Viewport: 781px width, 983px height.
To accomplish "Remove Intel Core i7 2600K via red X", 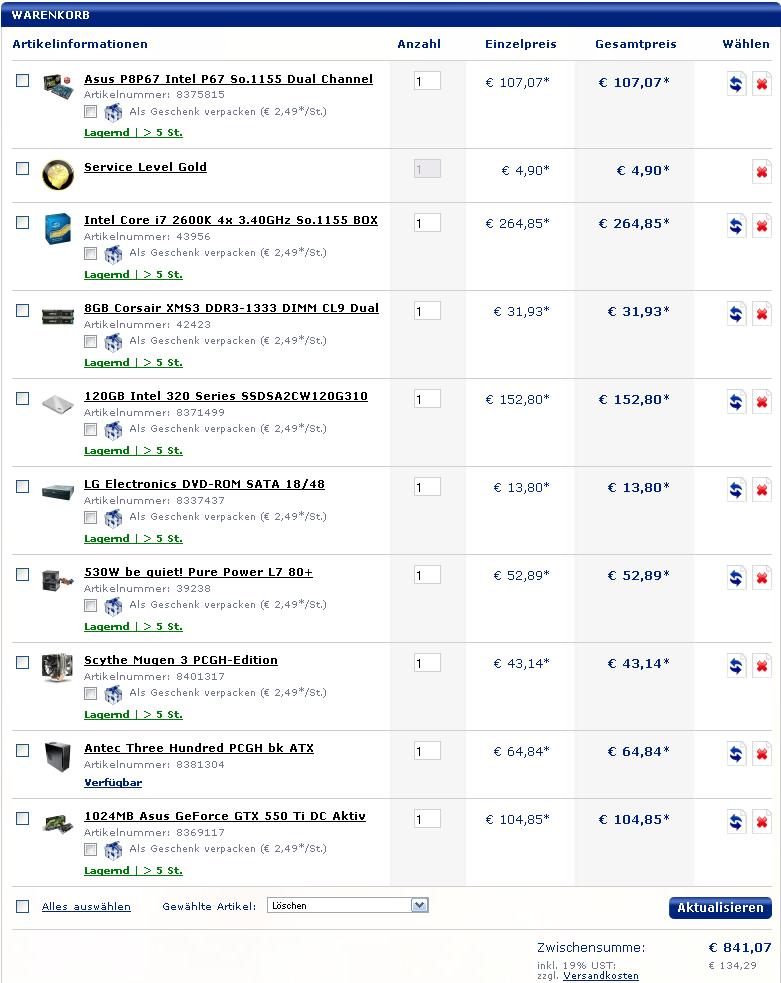I will coord(762,226).
